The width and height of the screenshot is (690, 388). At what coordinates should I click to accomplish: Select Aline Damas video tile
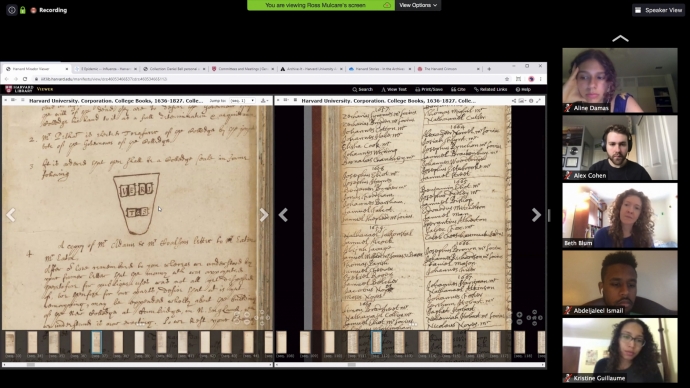point(620,80)
